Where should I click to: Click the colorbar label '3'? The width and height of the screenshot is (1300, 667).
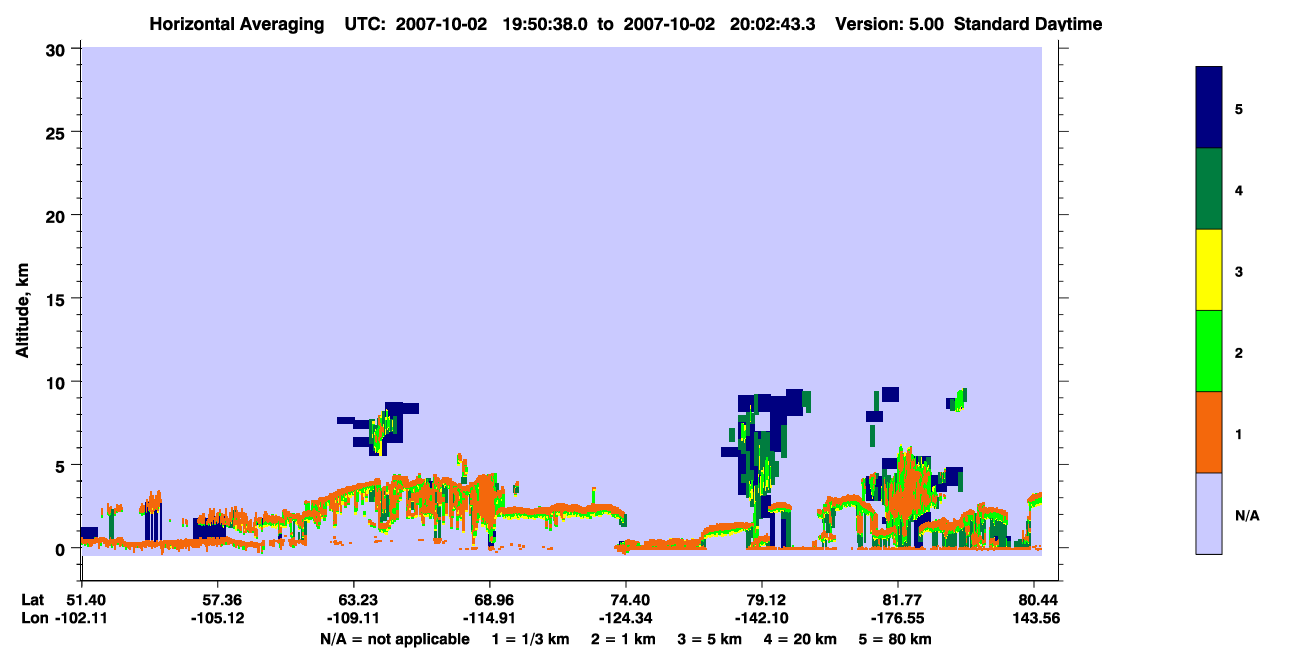point(1239,271)
